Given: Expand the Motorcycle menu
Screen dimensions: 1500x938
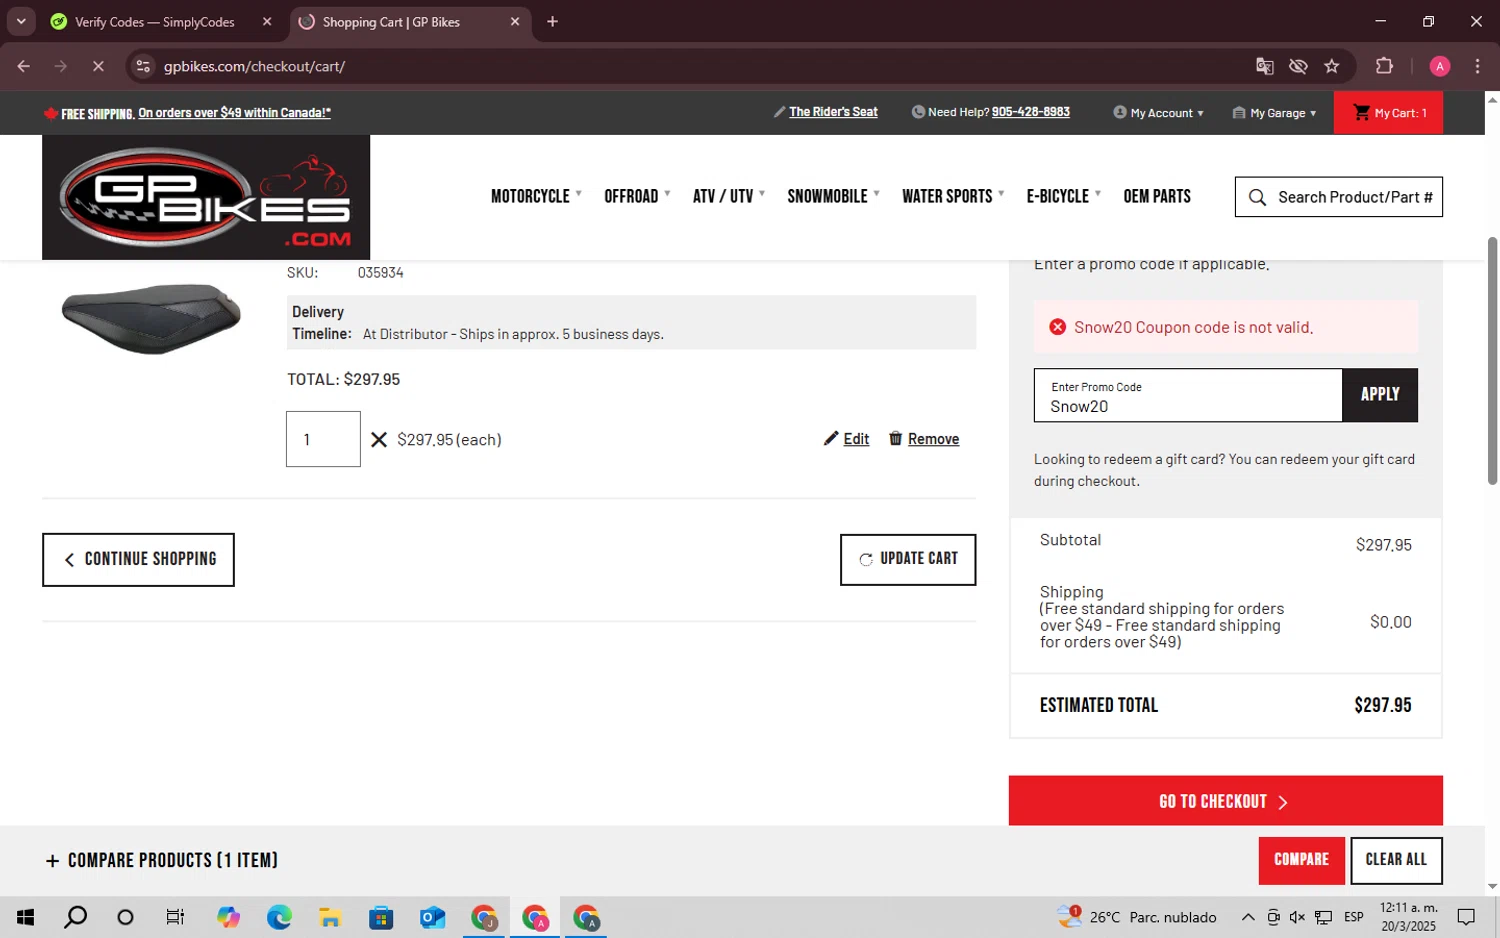Looking at the screenshot, I should point(536,196).
